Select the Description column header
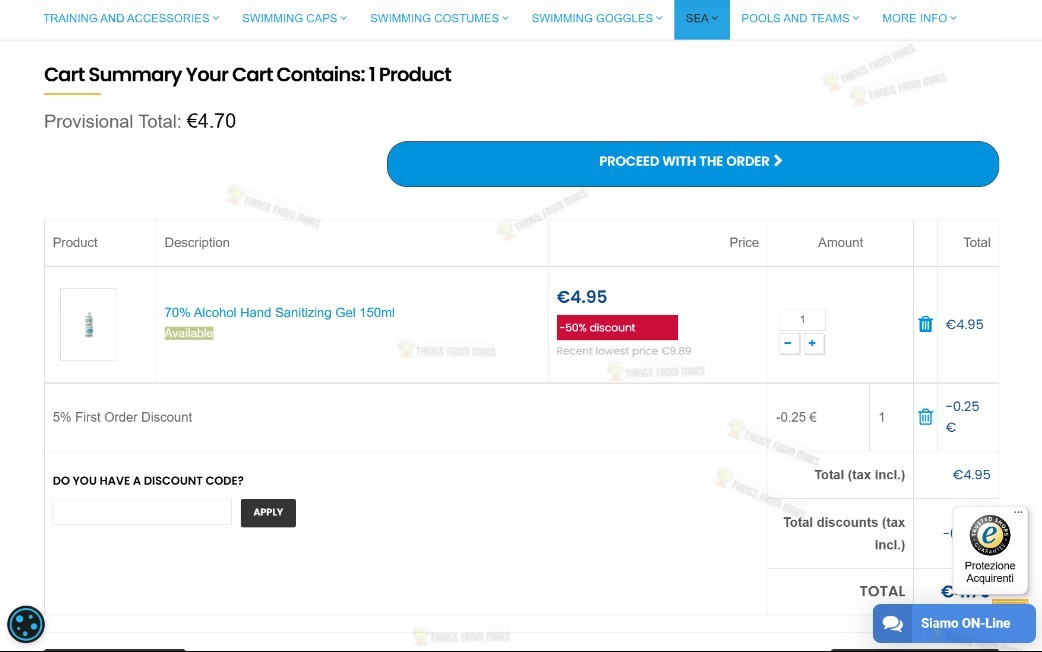The image size is (1042, 652). [197, 243]
